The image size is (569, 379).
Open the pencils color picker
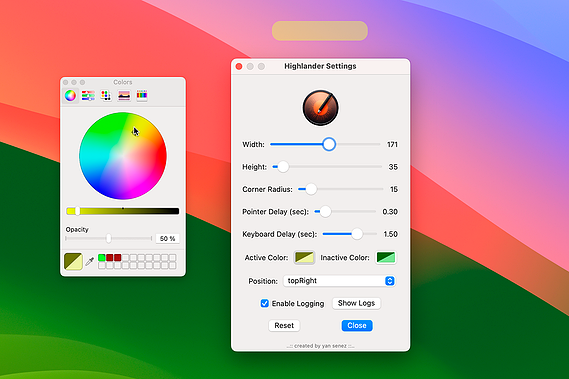(x=142, y=95)
